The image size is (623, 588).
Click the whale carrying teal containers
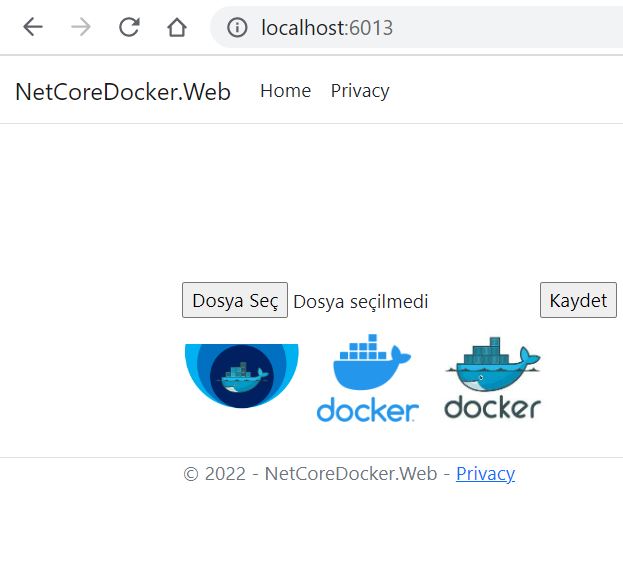[x=492, y=364]
